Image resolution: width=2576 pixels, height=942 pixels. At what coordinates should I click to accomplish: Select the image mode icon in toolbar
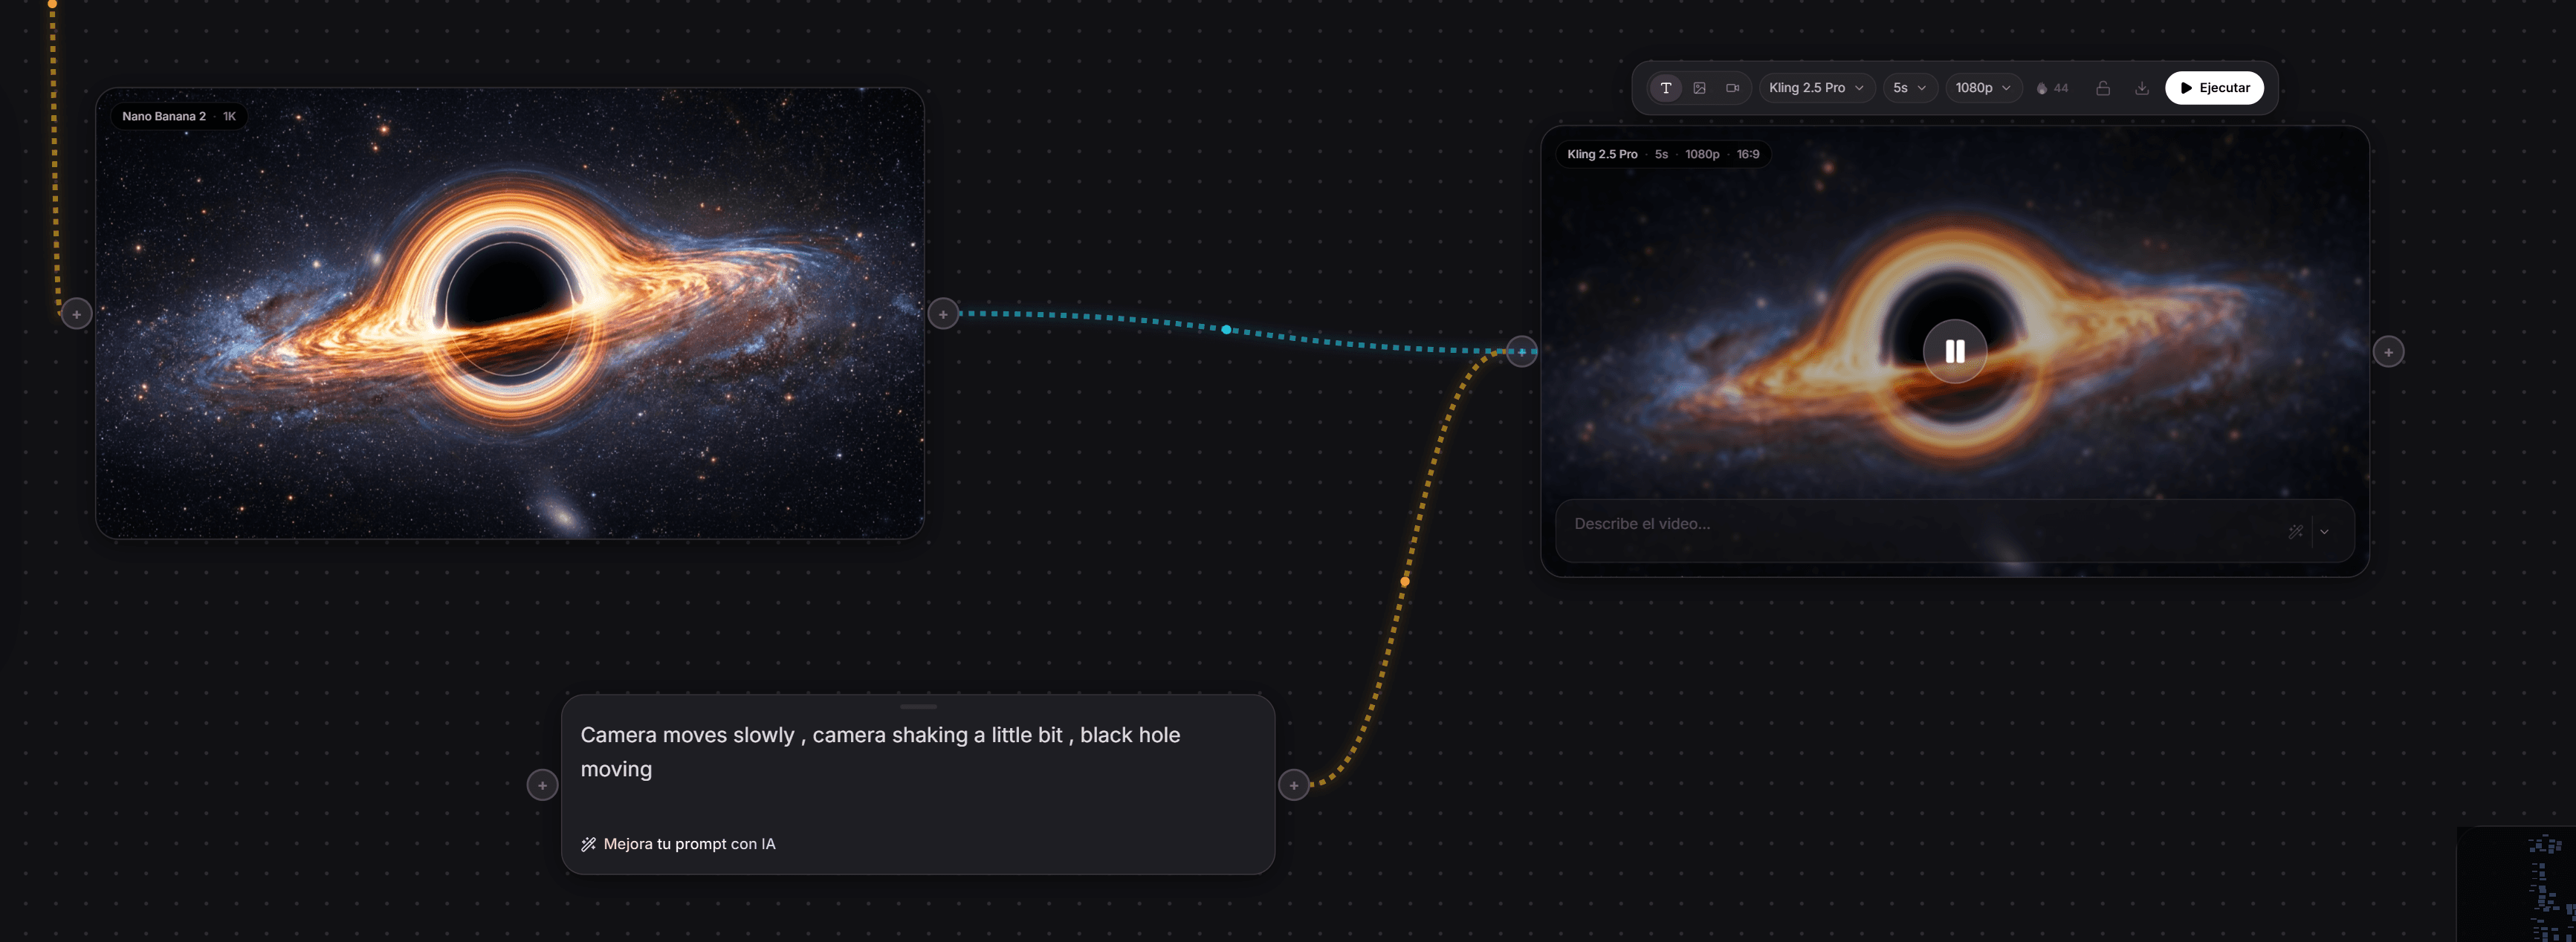coord(1699,88)
